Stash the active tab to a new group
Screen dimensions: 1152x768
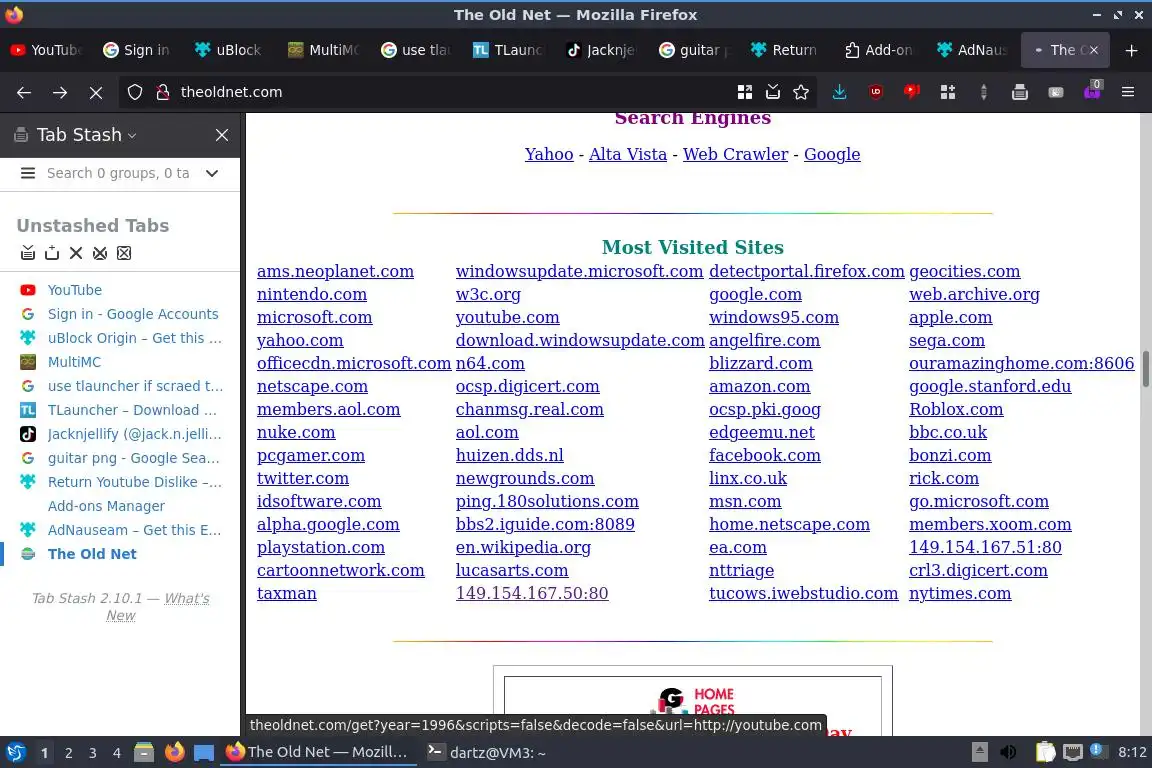pyautogui.click(x=51, y=253)
